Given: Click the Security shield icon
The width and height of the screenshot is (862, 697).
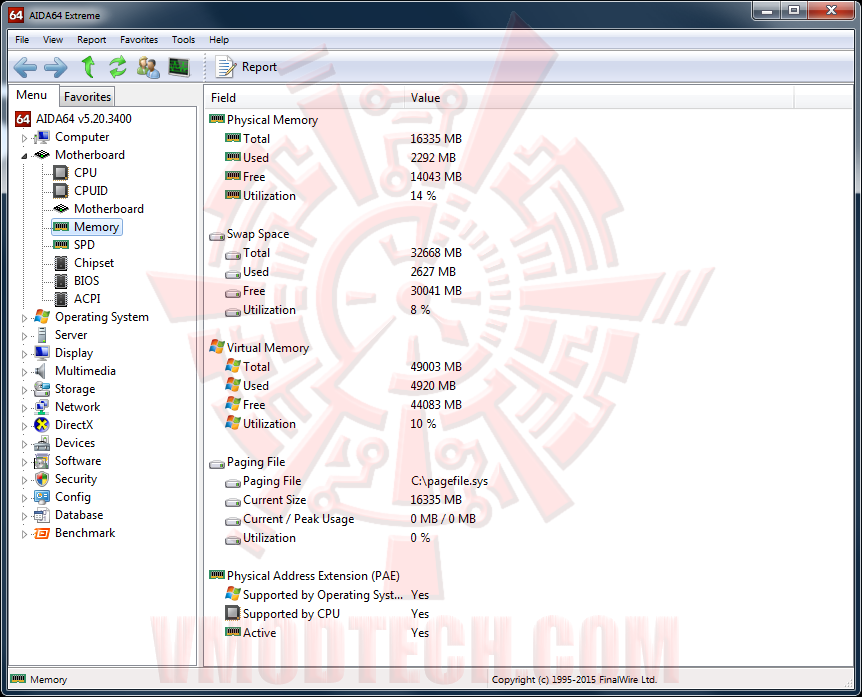Looking at the screenshot, I should pyautogui.click(x=42, y=479).
